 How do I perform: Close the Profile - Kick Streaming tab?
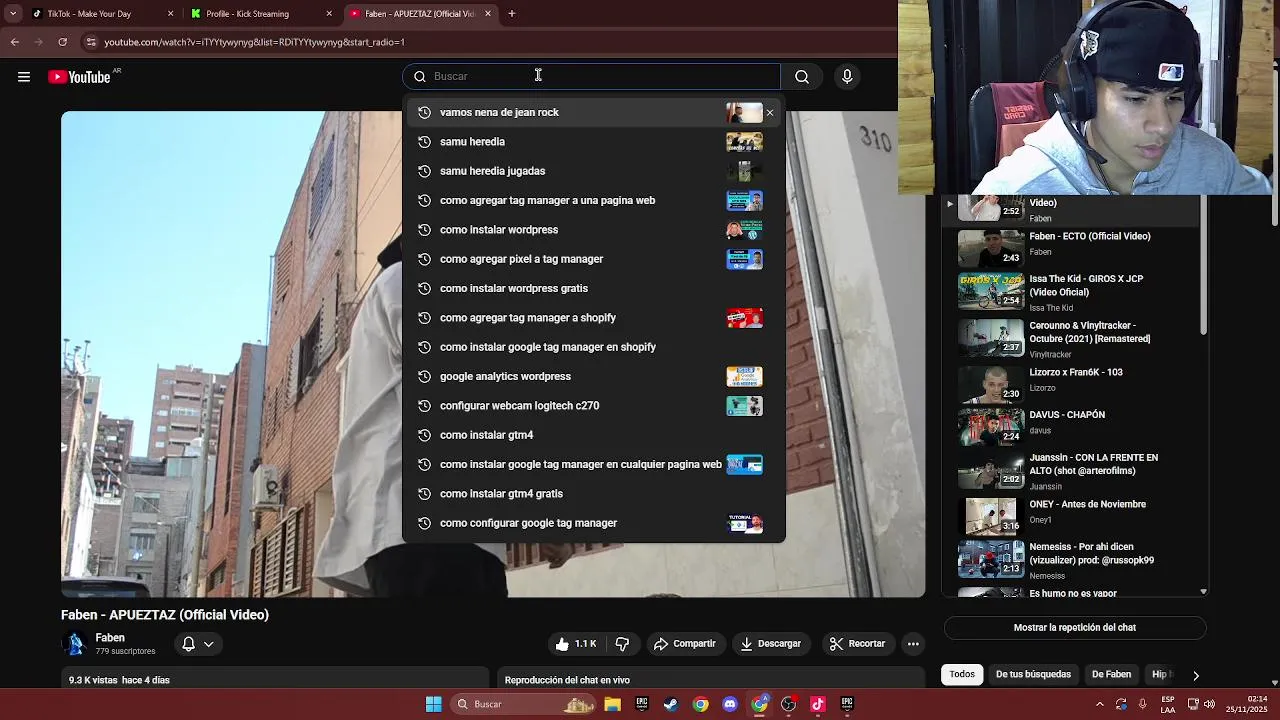tap(329, 14)
